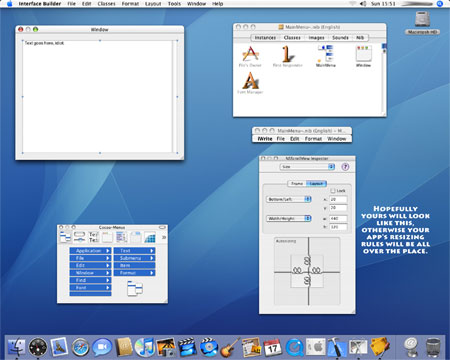Open Xcode hammer icon in Dock
Image resolution: width=450 pixels, height=360 pixels.
pyautogui.click(x=337, y=347)
